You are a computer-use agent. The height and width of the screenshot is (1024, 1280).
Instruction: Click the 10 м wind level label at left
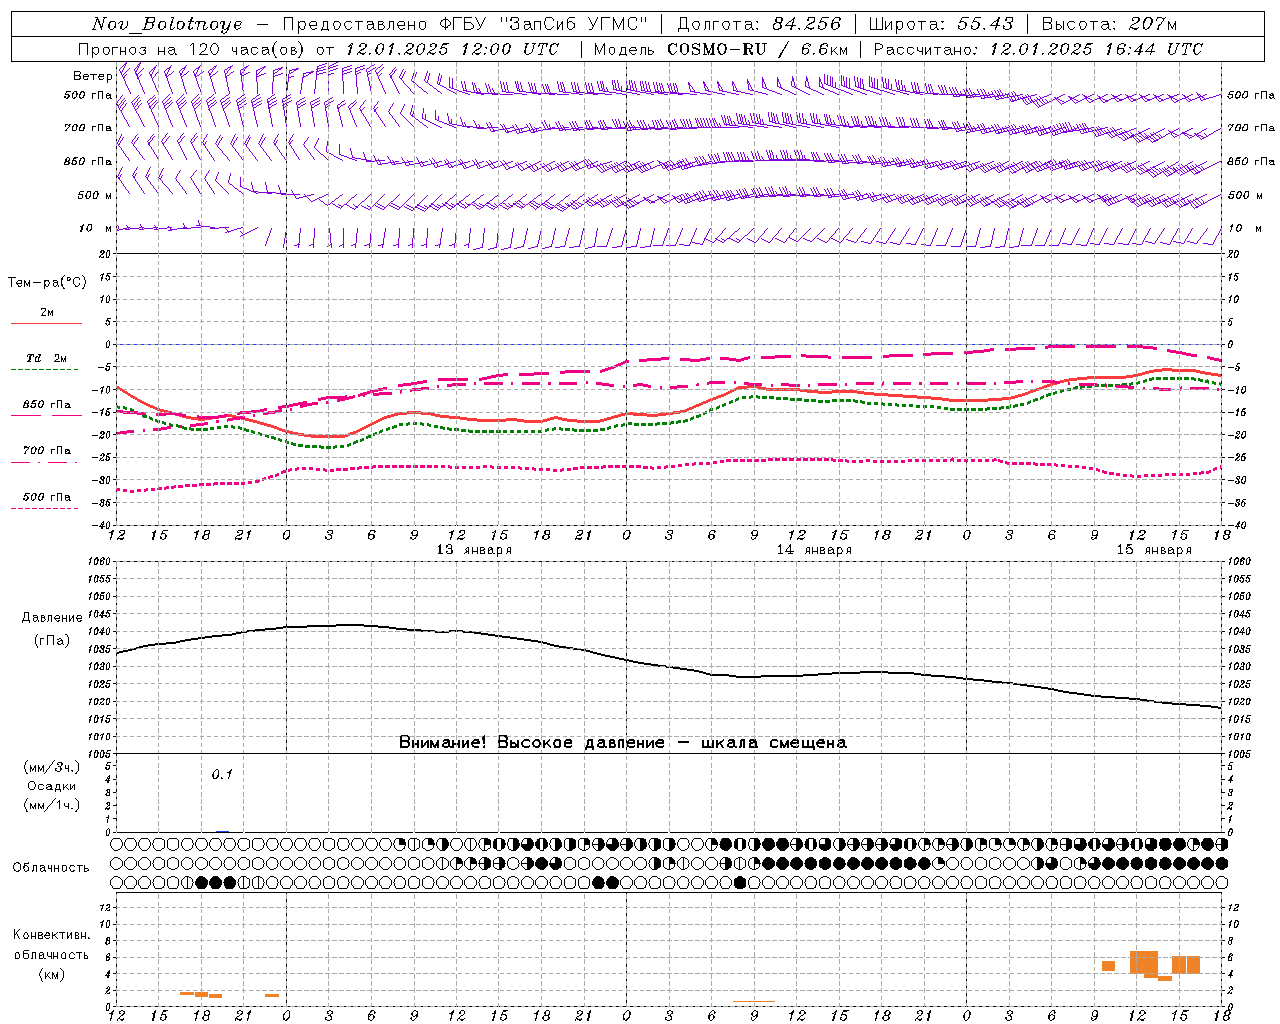pos(95,228)
